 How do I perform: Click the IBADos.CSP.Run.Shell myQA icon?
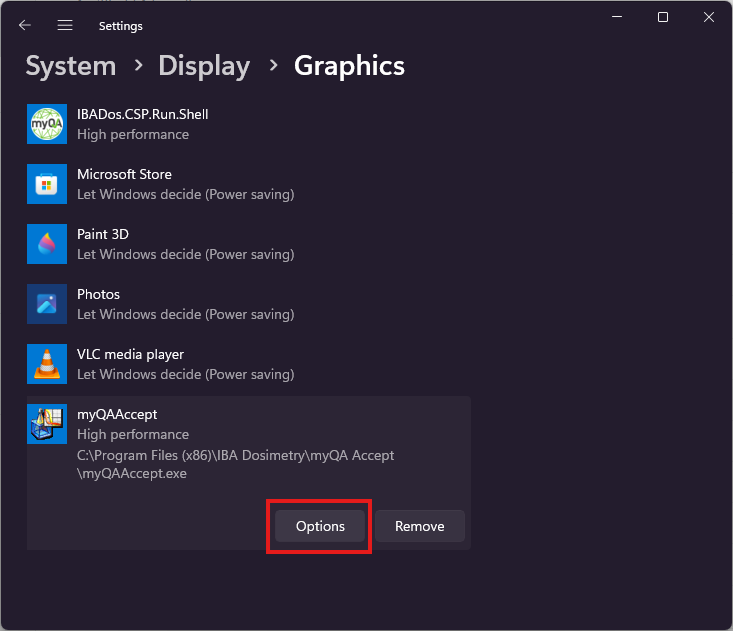(47, 124)
